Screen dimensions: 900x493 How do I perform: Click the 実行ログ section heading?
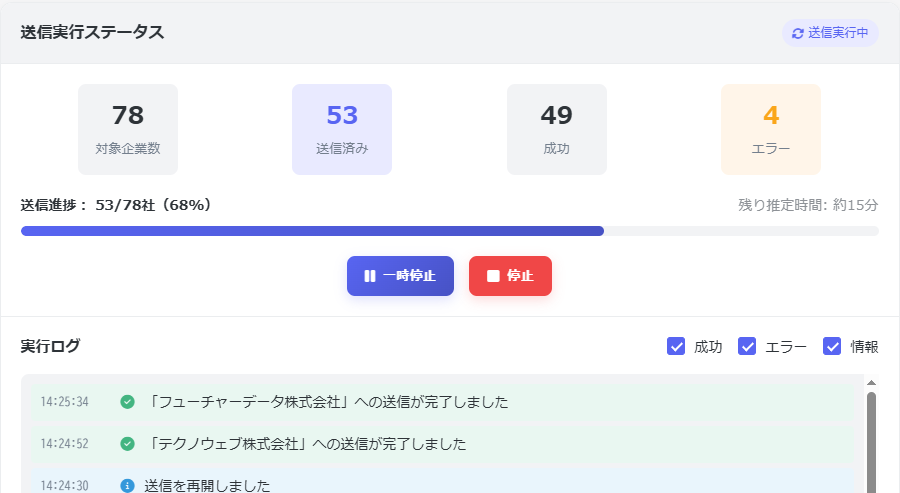coord(51,346)
